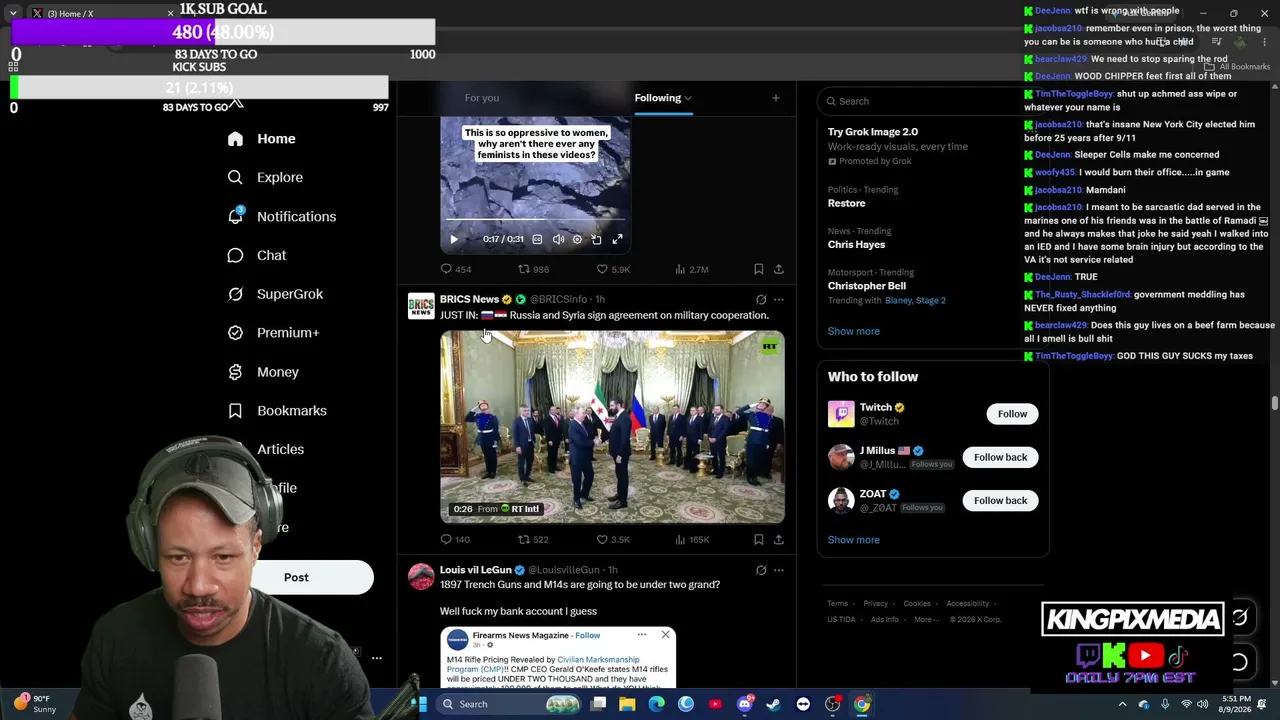Open the Premium+ badge icon in sidebar
This screenshot has width=1280, height=720.
235,333
